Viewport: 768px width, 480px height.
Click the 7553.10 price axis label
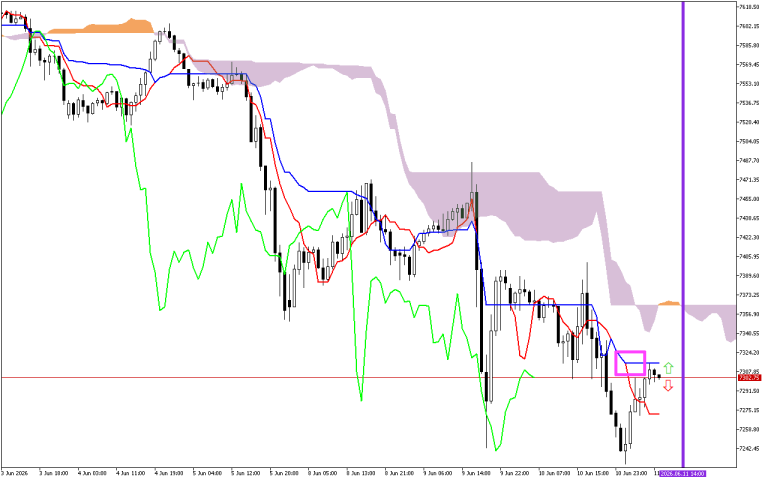[x=749, y=84]
